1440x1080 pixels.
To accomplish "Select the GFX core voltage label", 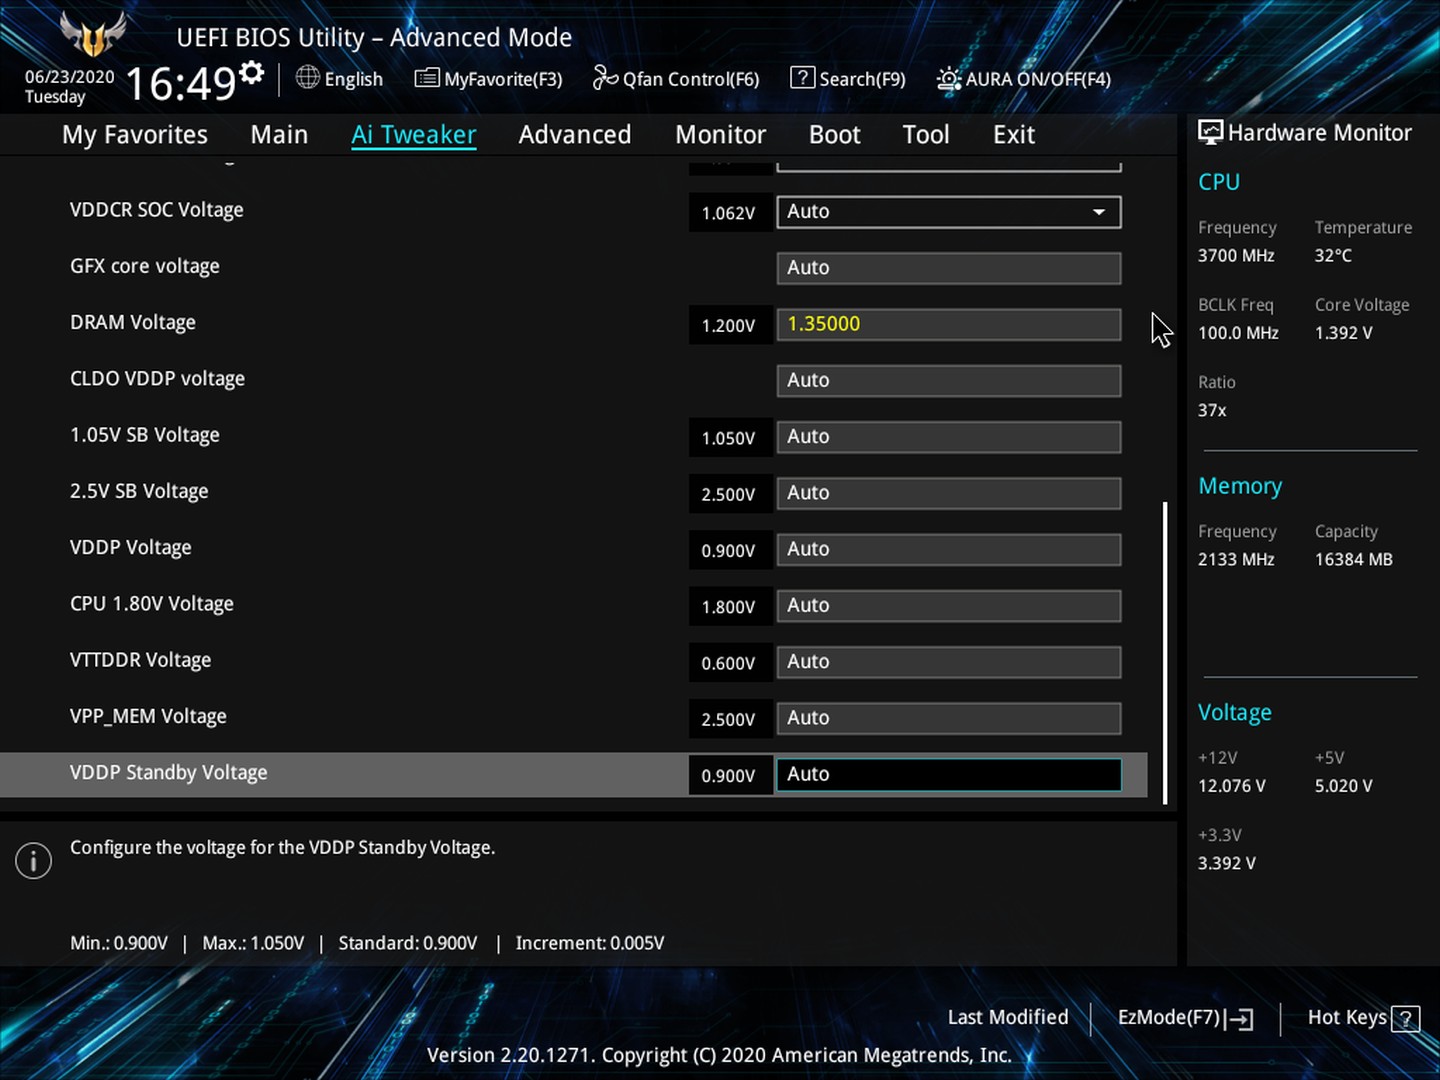I will click(x=145, y=266).
